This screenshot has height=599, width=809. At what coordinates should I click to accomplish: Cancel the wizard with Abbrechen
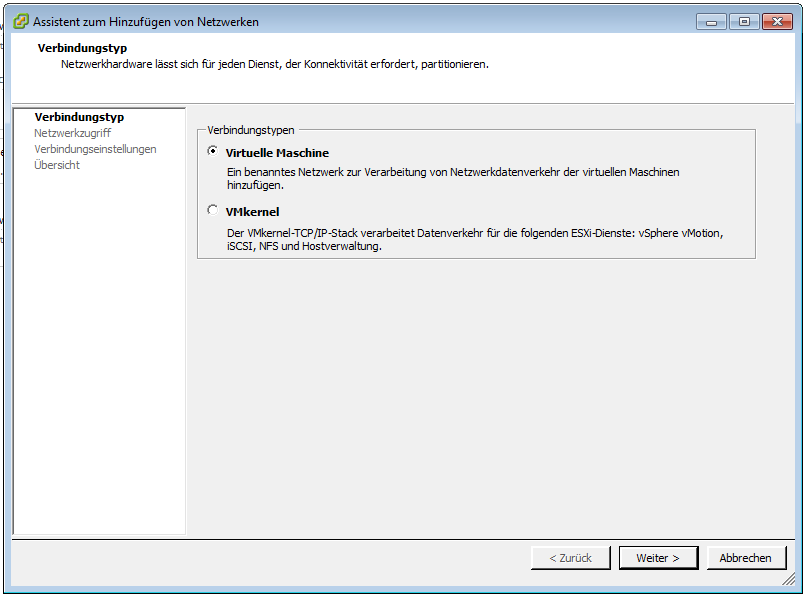pos(746,558)
